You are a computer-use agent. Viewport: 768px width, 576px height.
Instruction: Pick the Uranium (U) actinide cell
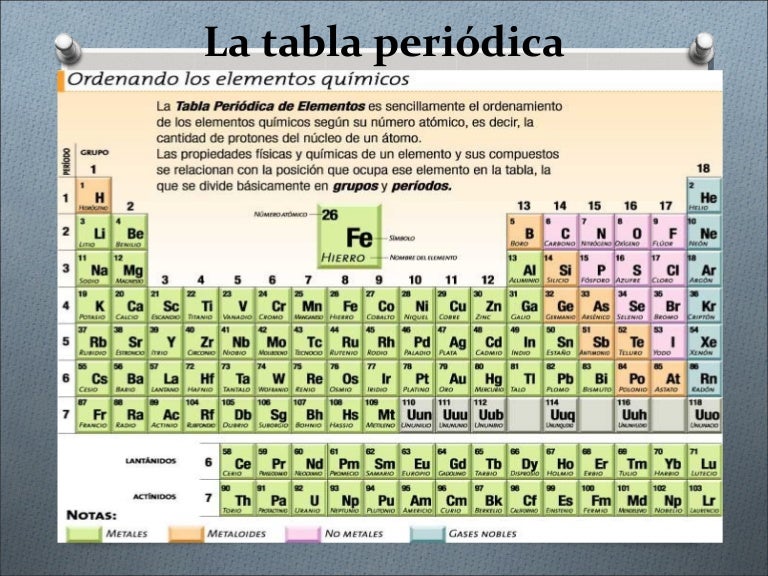coord(312,497)
